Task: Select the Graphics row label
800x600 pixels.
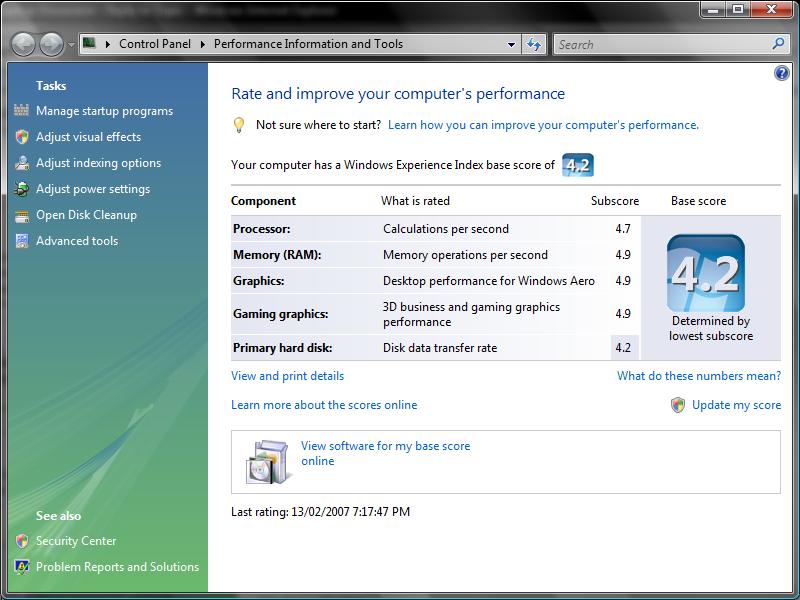Action: pyautogui.click(x=259, y=281)
